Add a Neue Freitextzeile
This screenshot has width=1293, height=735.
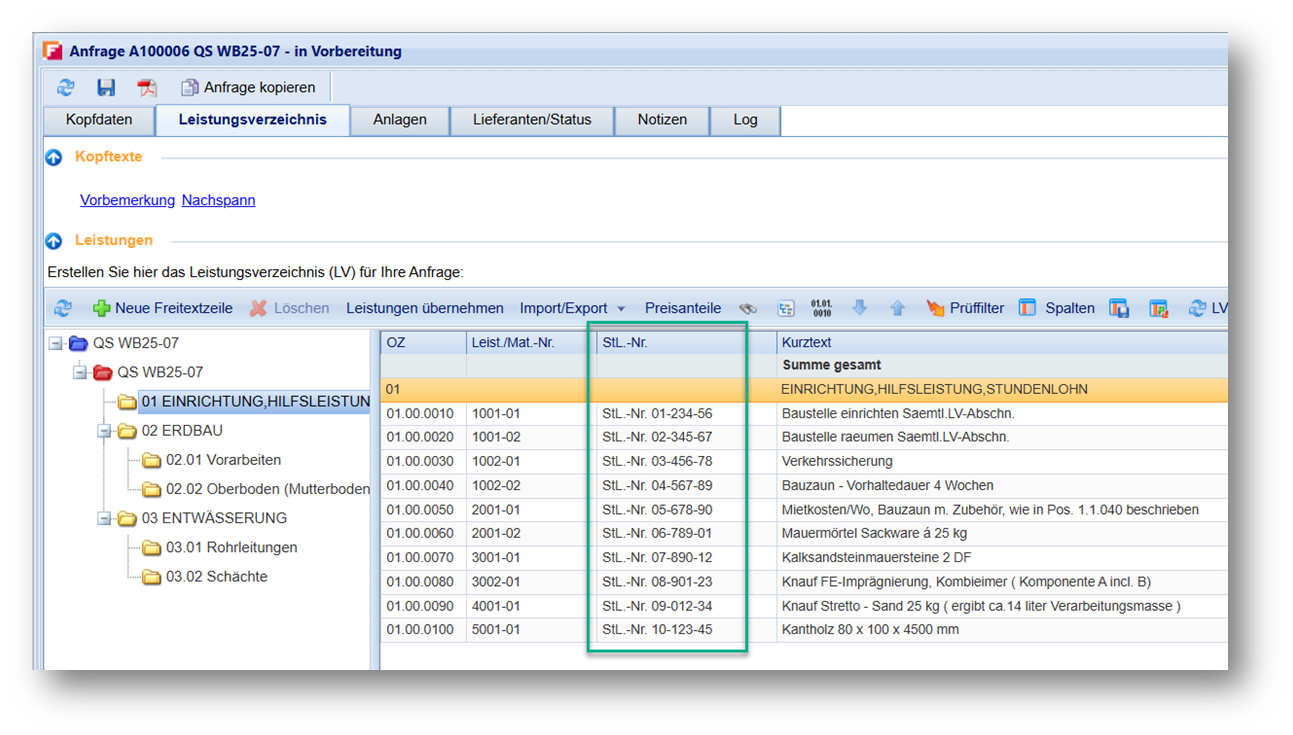click(163, 308)
